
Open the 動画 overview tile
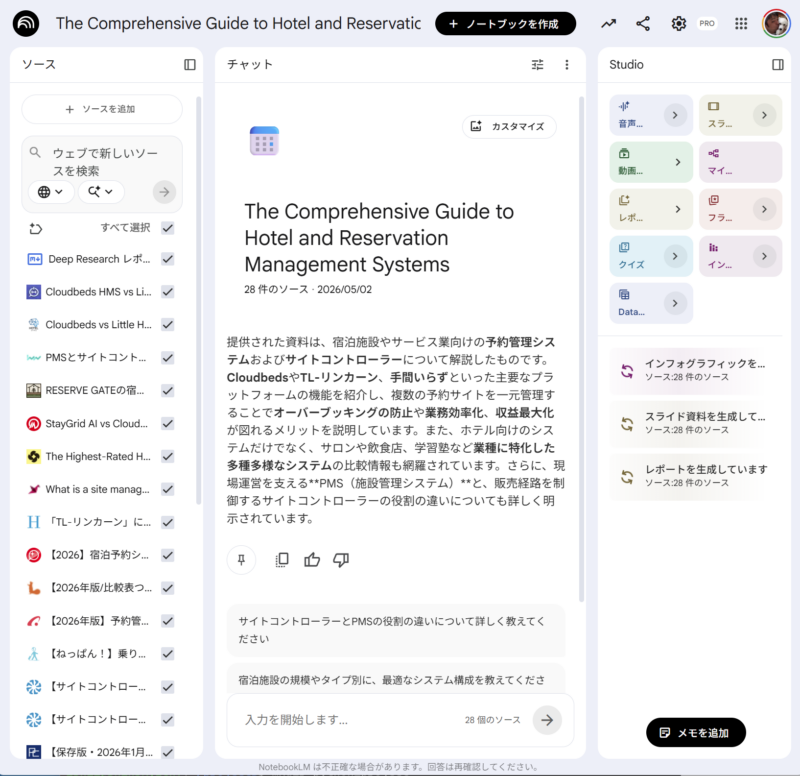click(x=651, y=162)
